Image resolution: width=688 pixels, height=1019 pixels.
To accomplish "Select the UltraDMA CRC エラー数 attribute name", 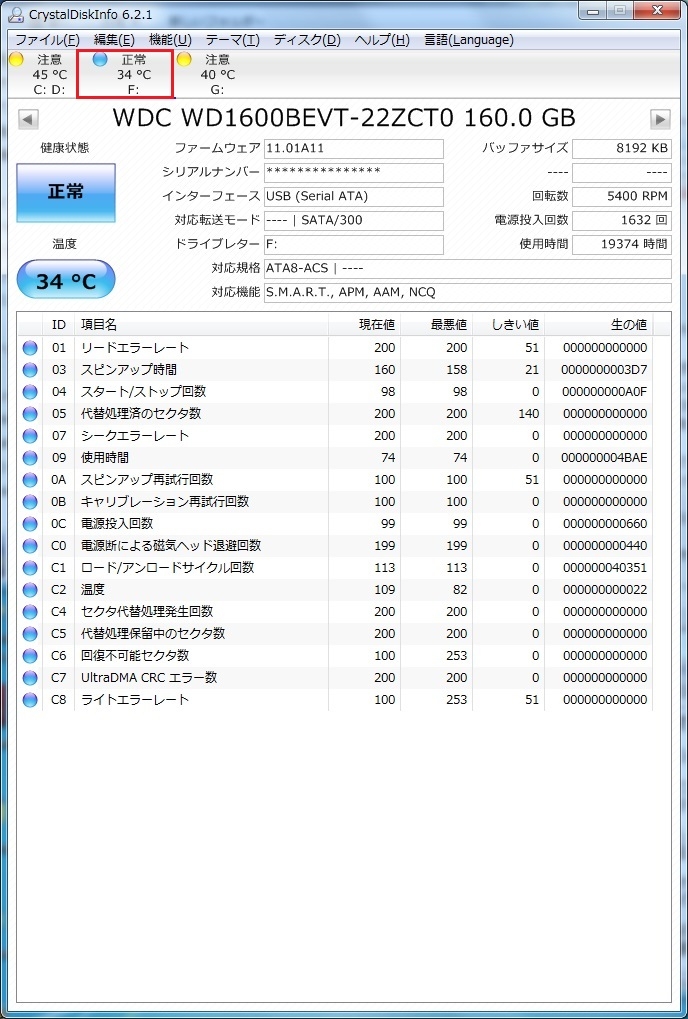I will (x=149, y=678).
